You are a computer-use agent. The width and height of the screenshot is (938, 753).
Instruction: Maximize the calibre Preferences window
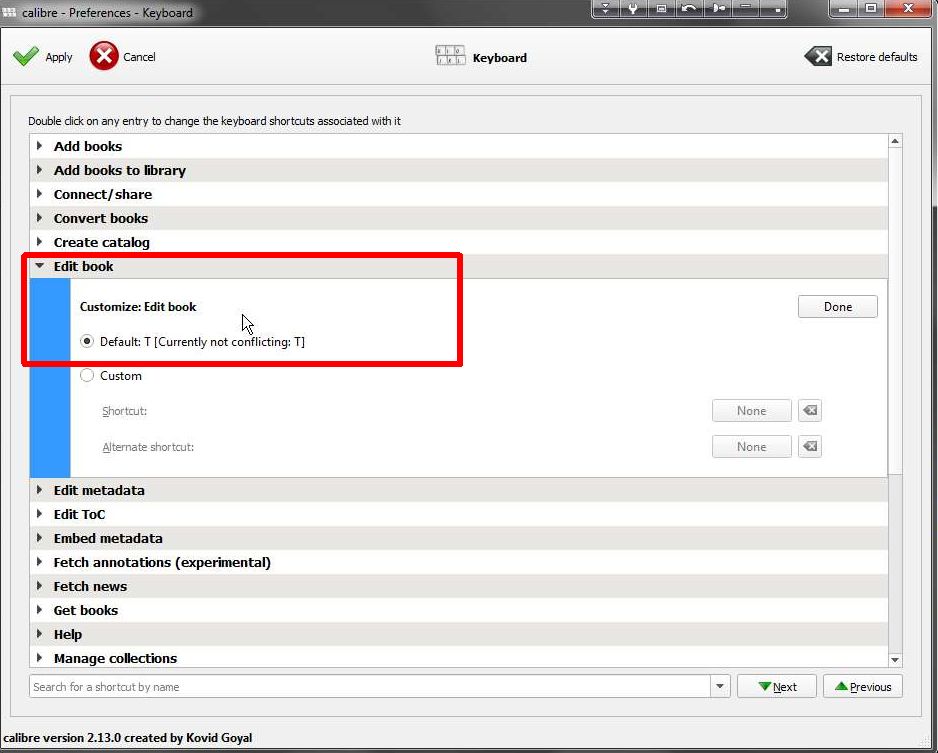(x=871, y=8)
